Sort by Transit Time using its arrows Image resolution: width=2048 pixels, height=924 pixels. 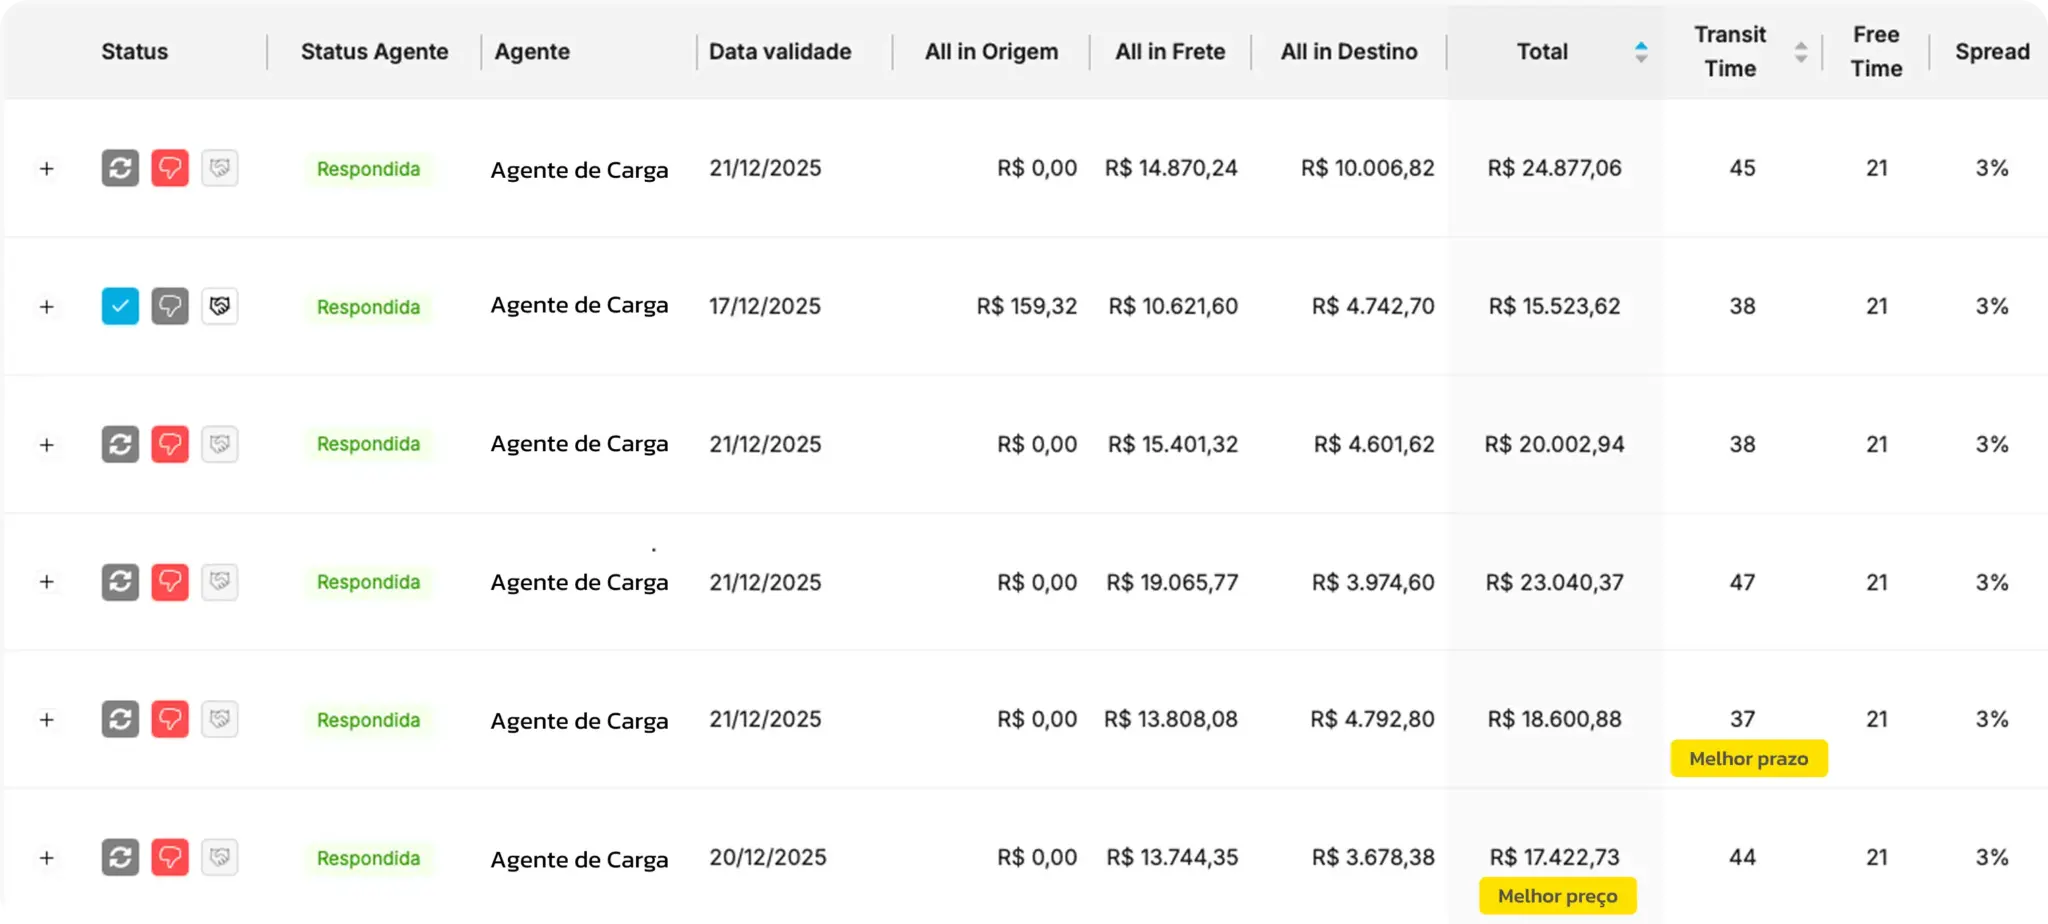coord(1800,52)
